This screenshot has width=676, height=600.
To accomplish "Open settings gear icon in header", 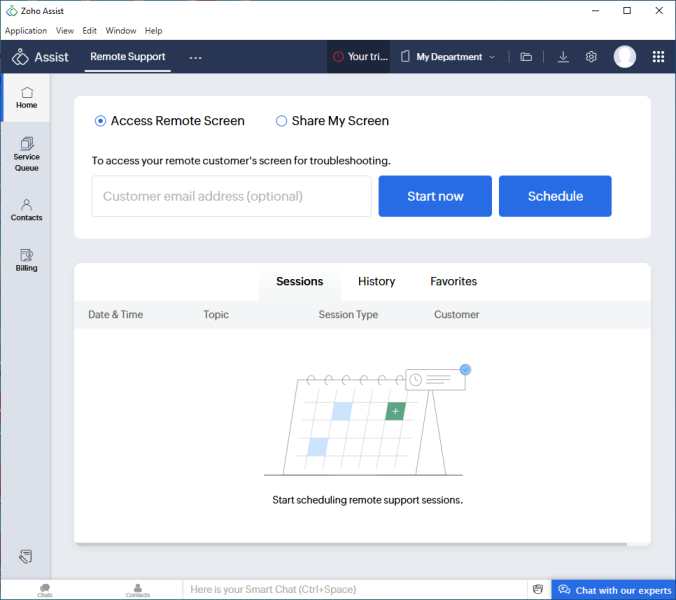I will coord(591,57).
